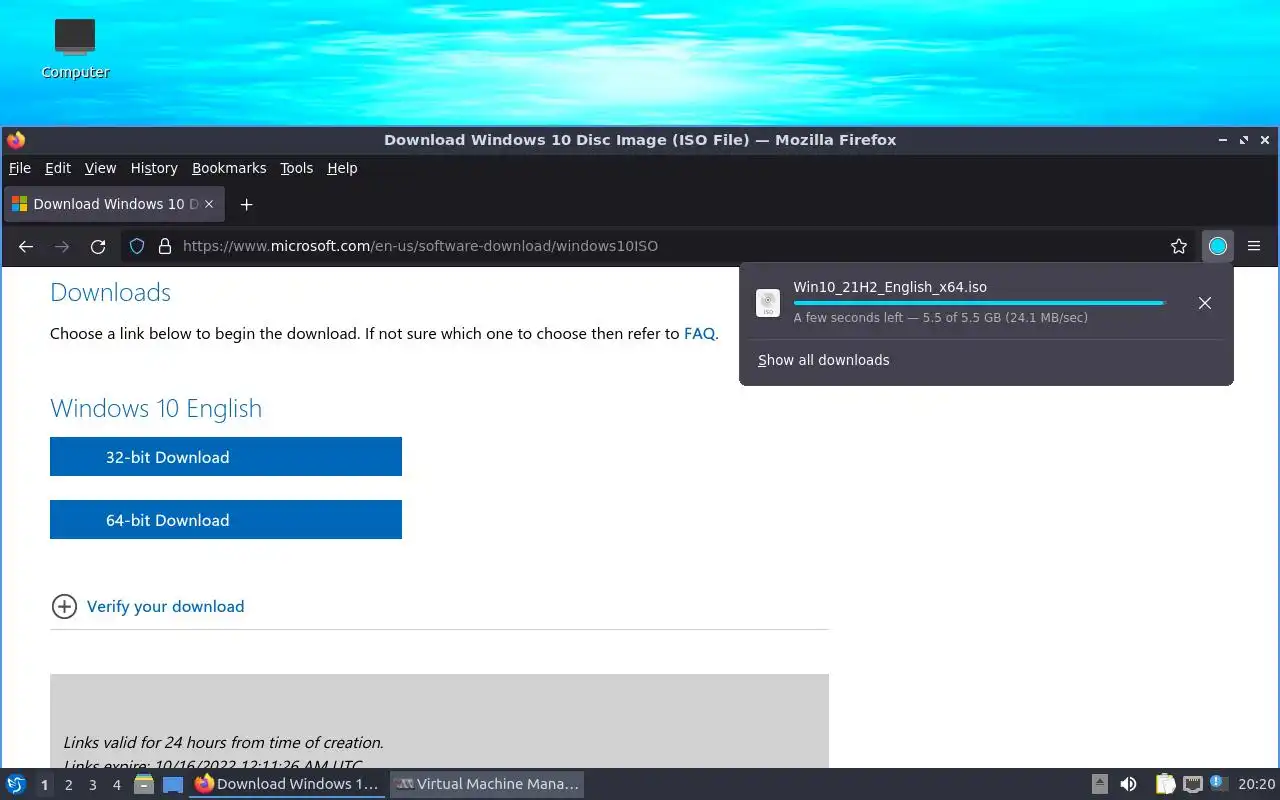This screenshot has width=1280, height=800.
Task: Open the LXQt start menu
Action: (x=15, y=785)
